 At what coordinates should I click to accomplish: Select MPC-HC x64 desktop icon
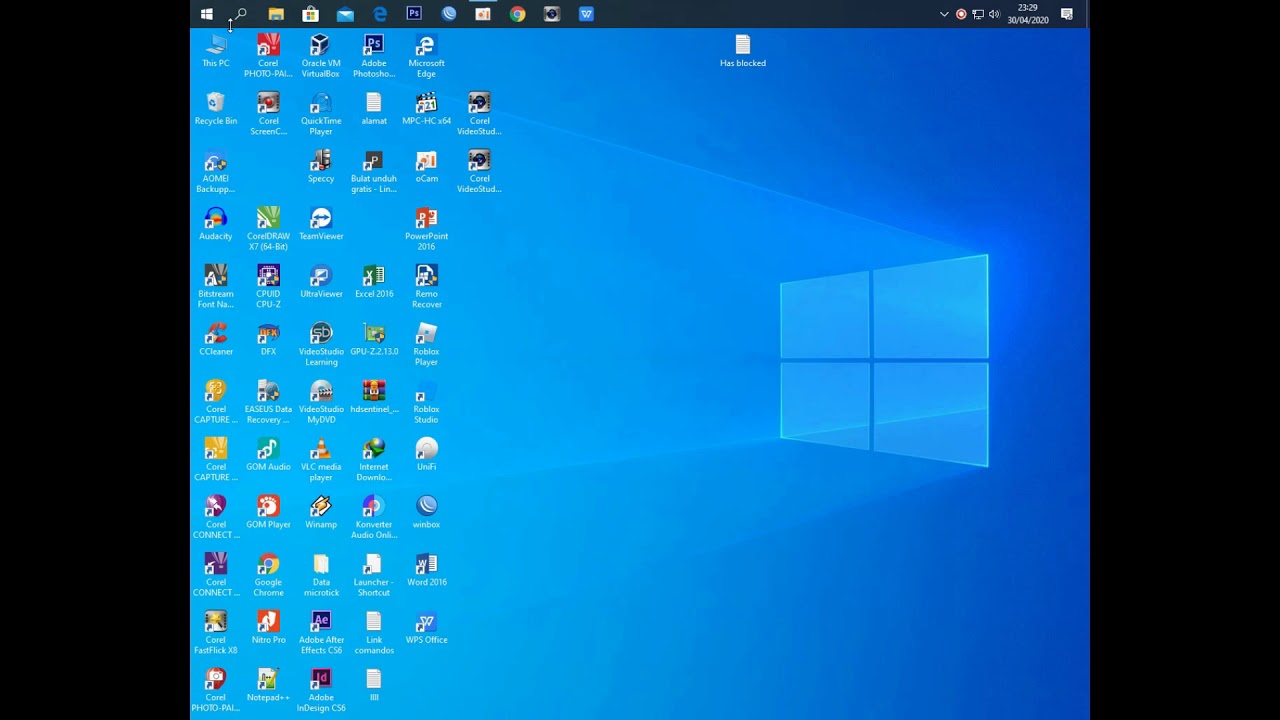tap(427, 109)
